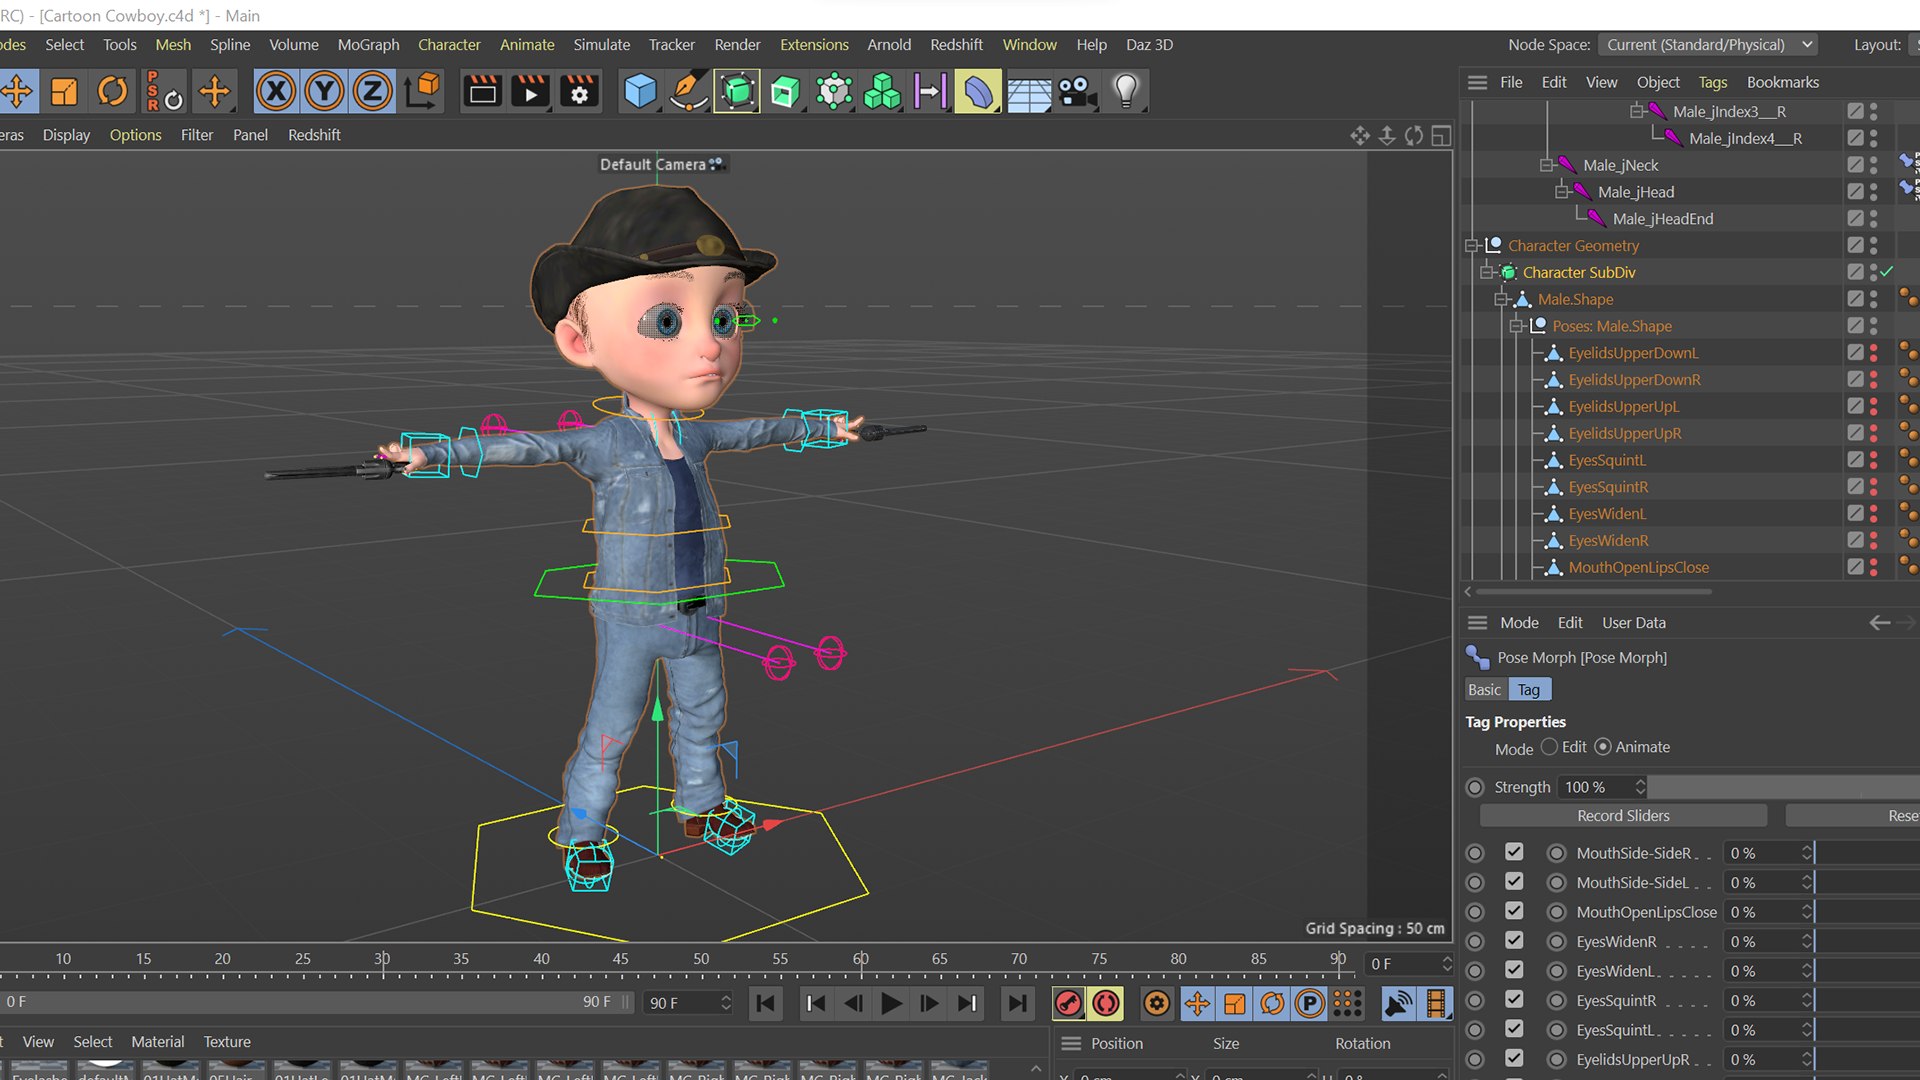The image size is (1920, 1080).
Task: Enable Edit mode radio button
Action: (x=1549, y=747)
